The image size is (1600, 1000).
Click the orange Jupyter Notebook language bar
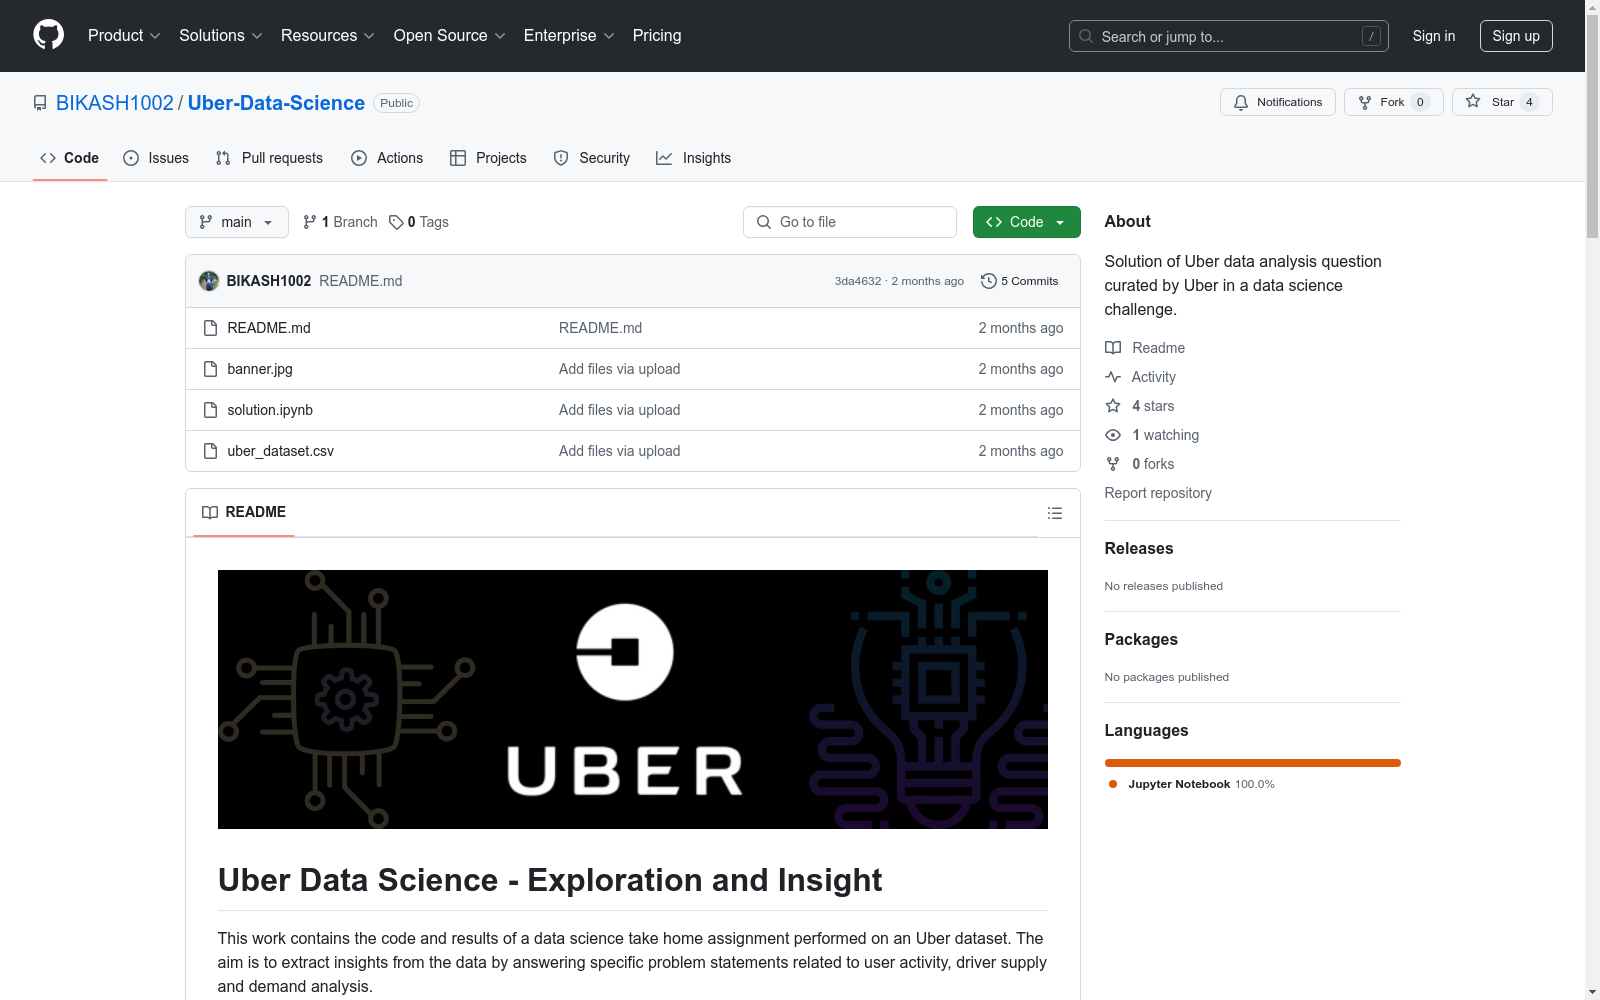1253,763
